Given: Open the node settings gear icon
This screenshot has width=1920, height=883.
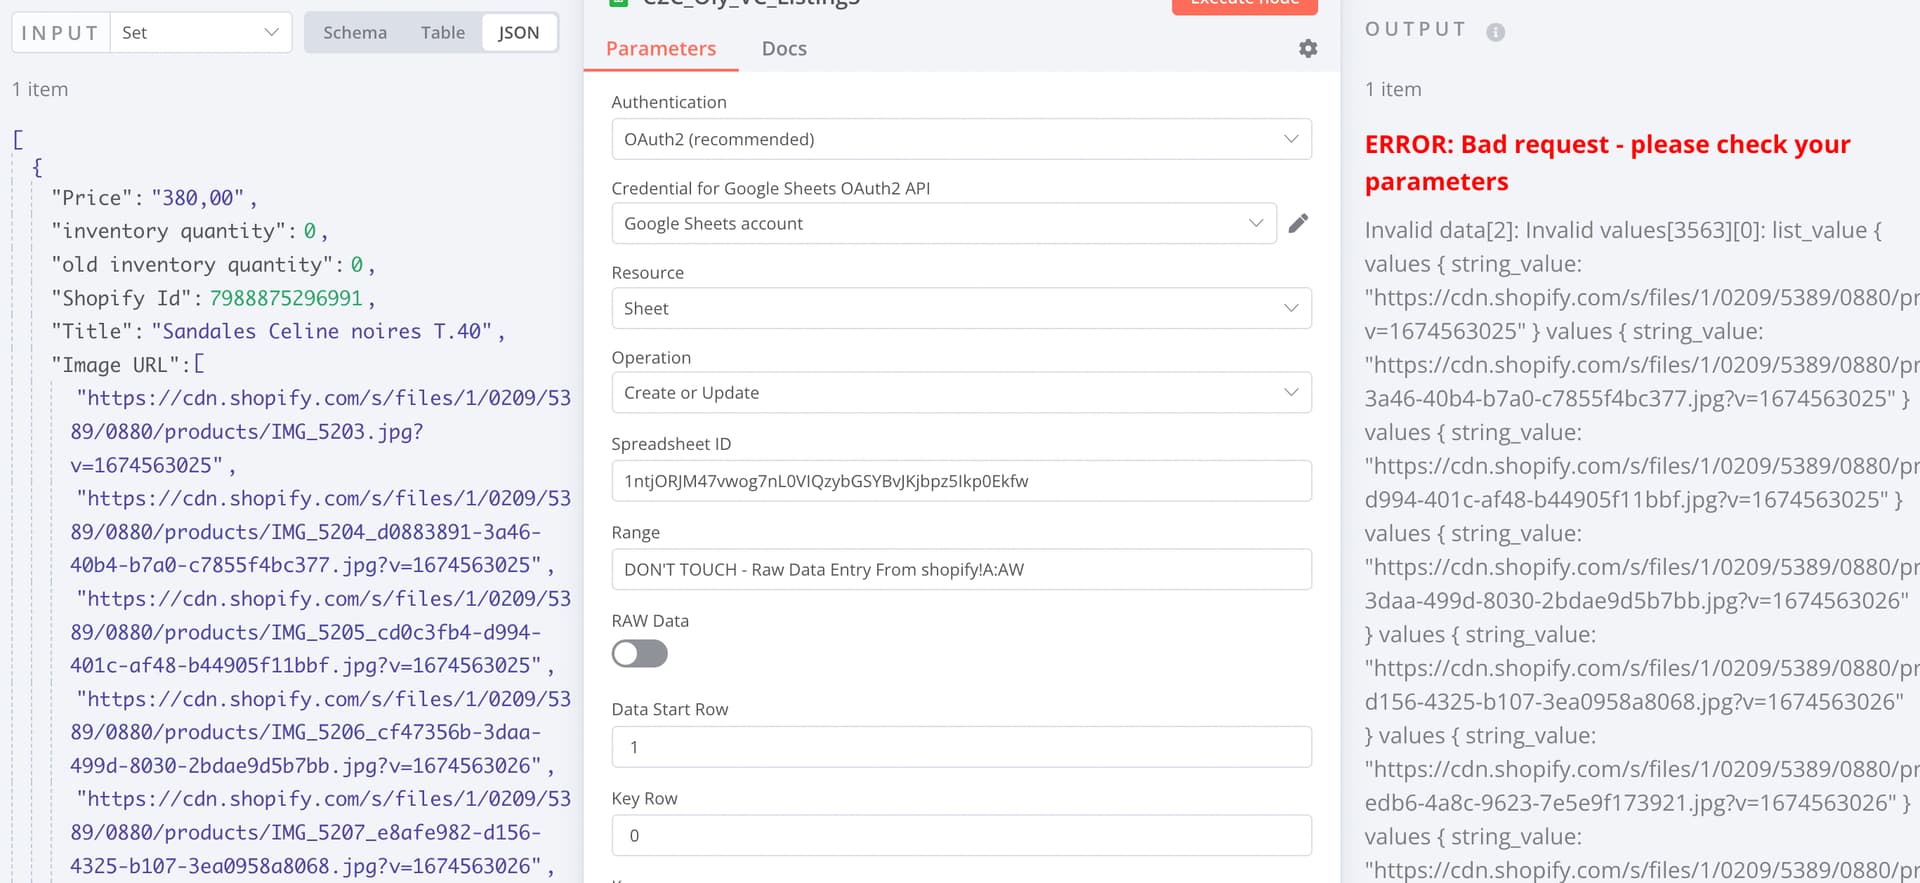Looking at the screenshot, I should coord(1307,49).
